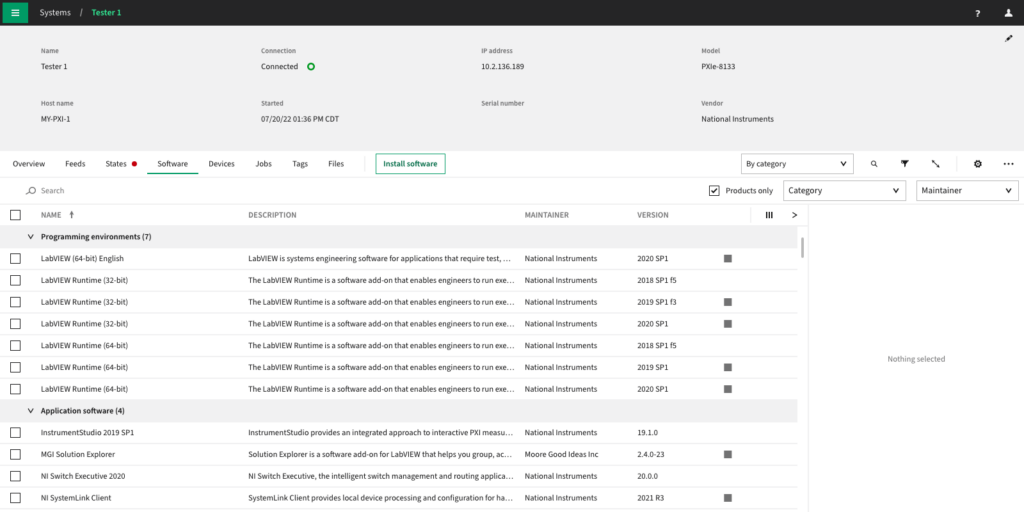The image size is (1024, 512).
Task: Toggle the select-all checkbox in the header
Action: (16, 215)
